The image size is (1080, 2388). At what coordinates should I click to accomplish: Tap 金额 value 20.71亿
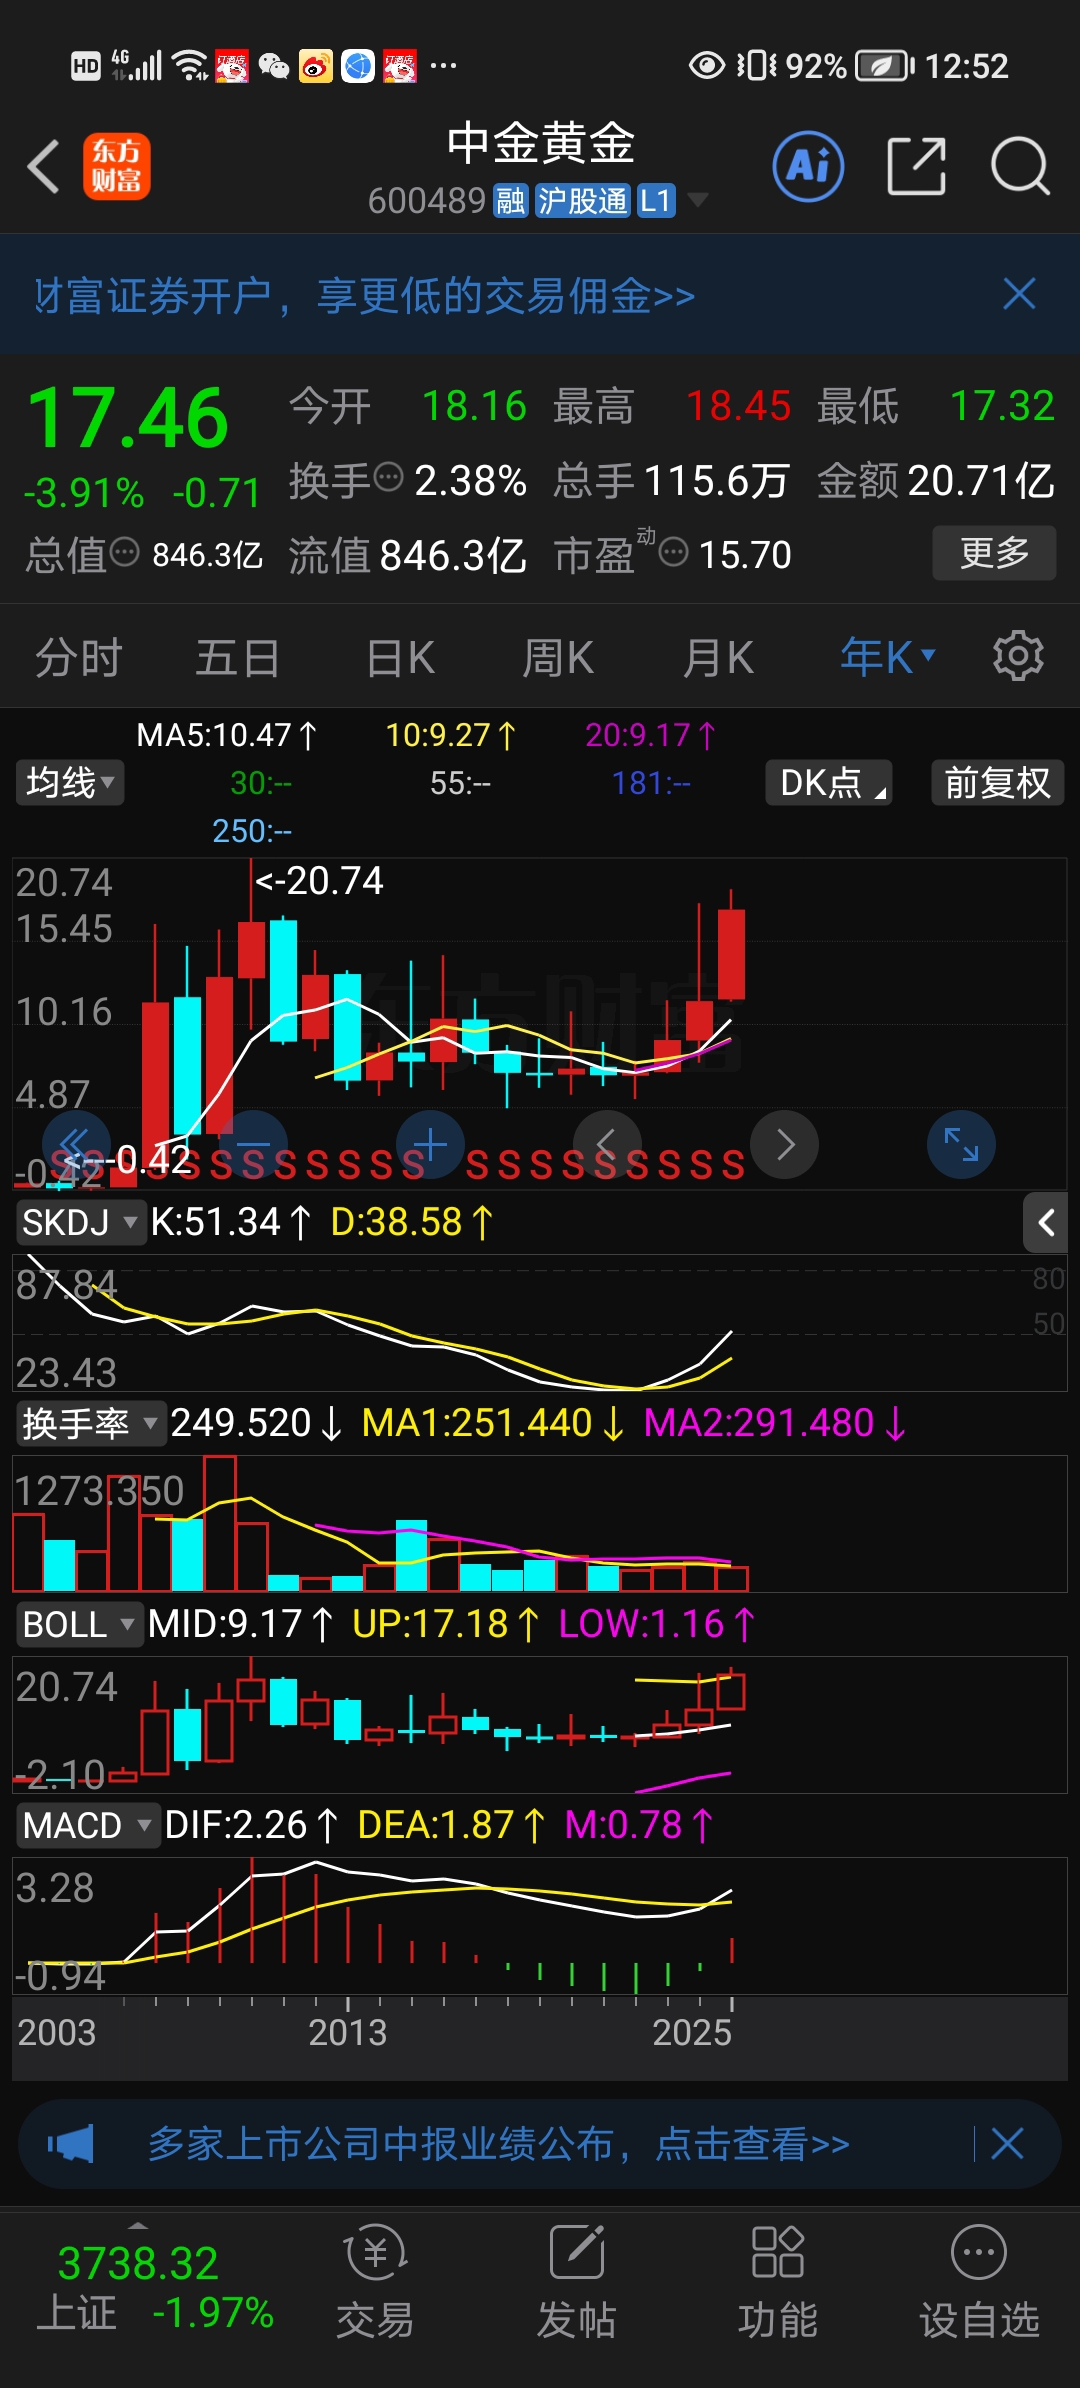(981, 480)
